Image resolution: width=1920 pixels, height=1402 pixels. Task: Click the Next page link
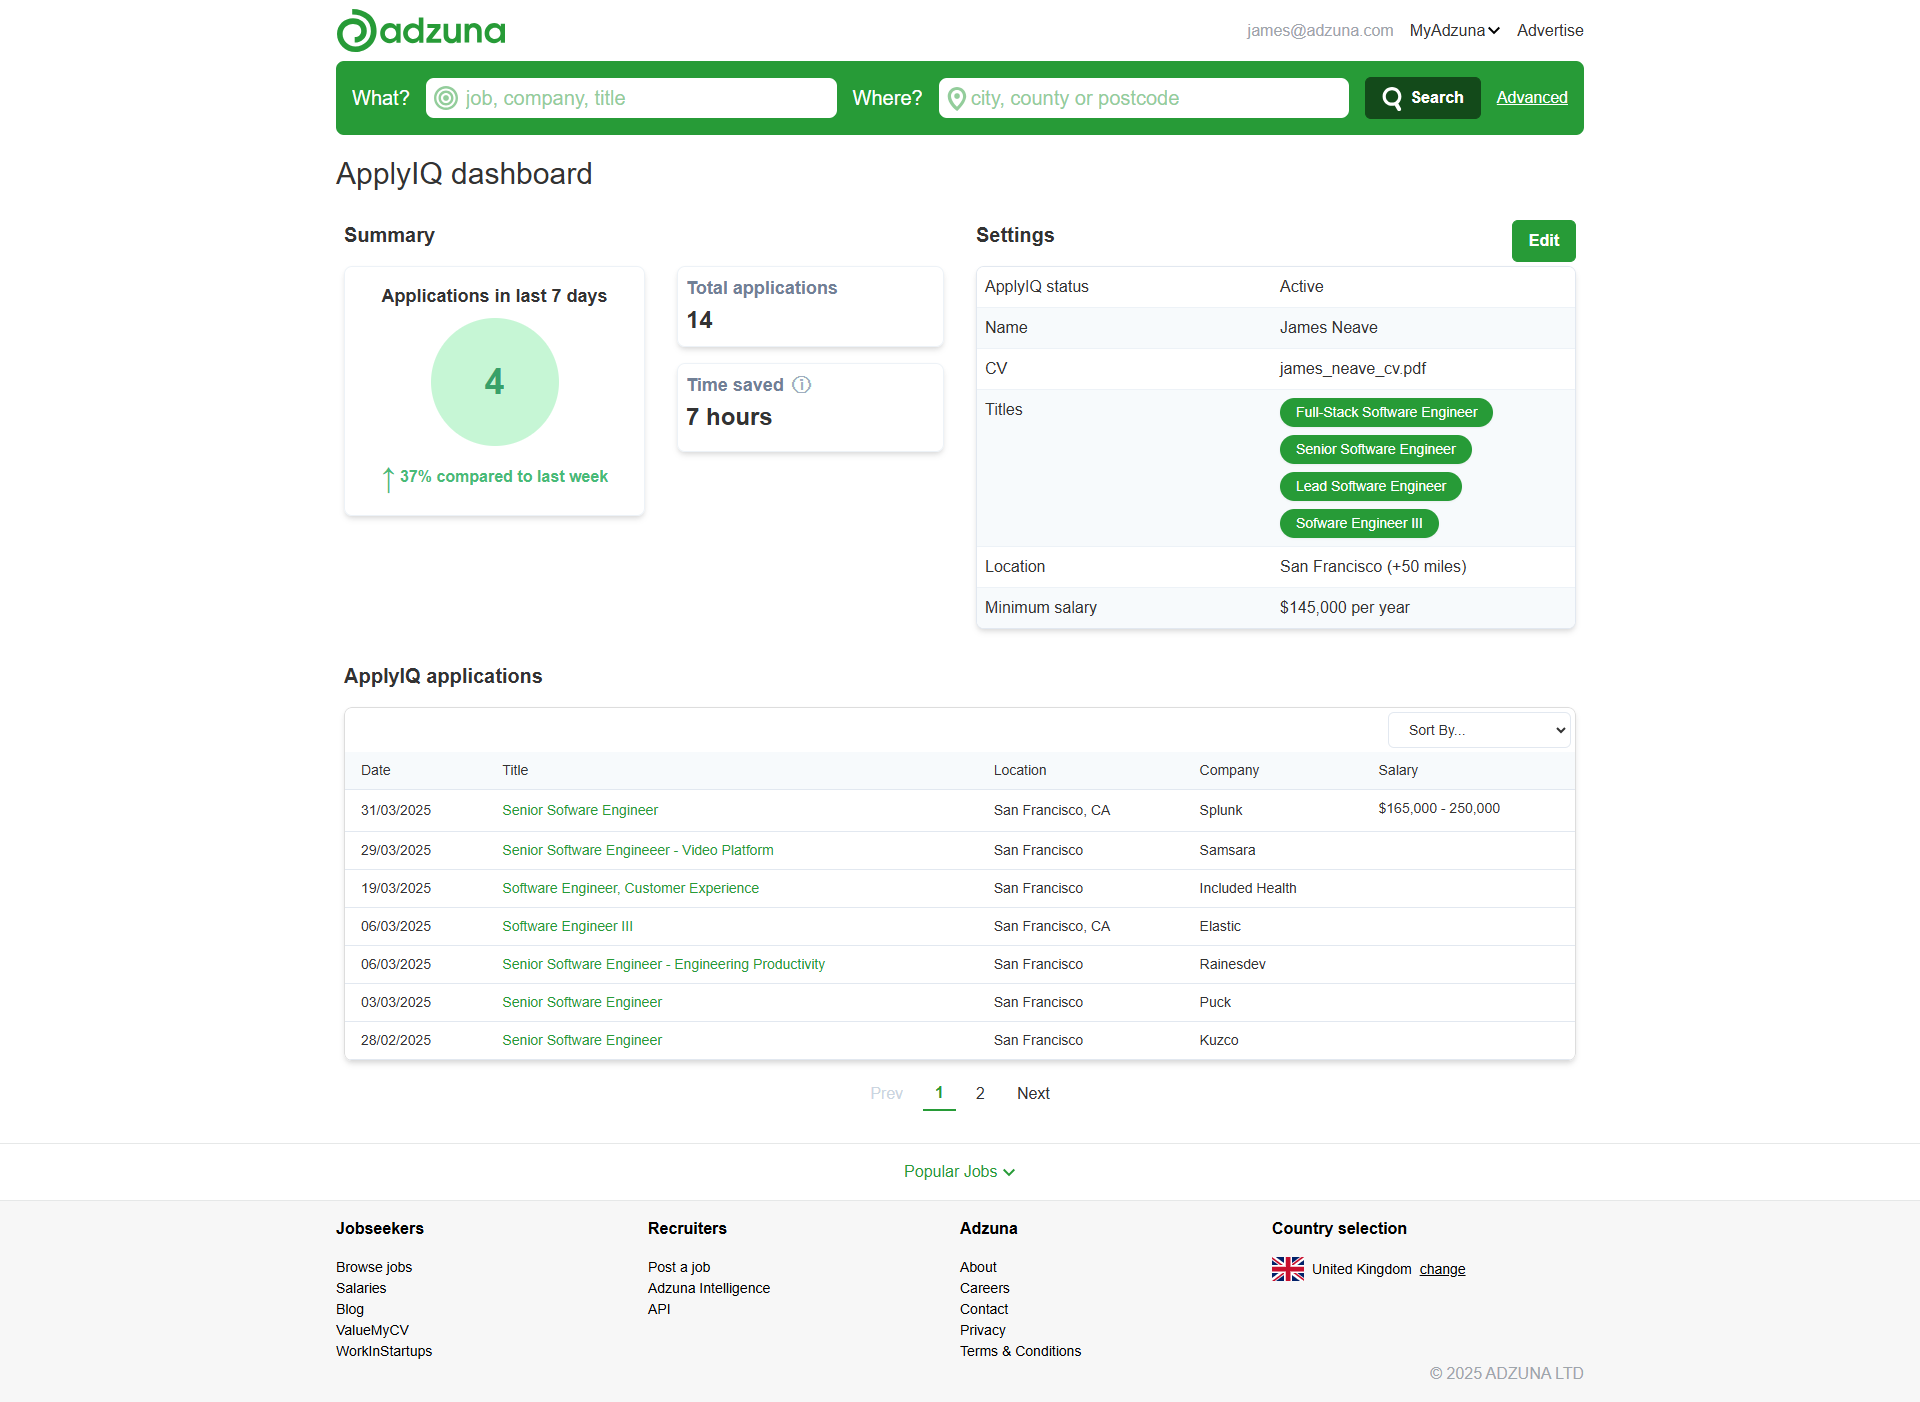[1033, 1093]
